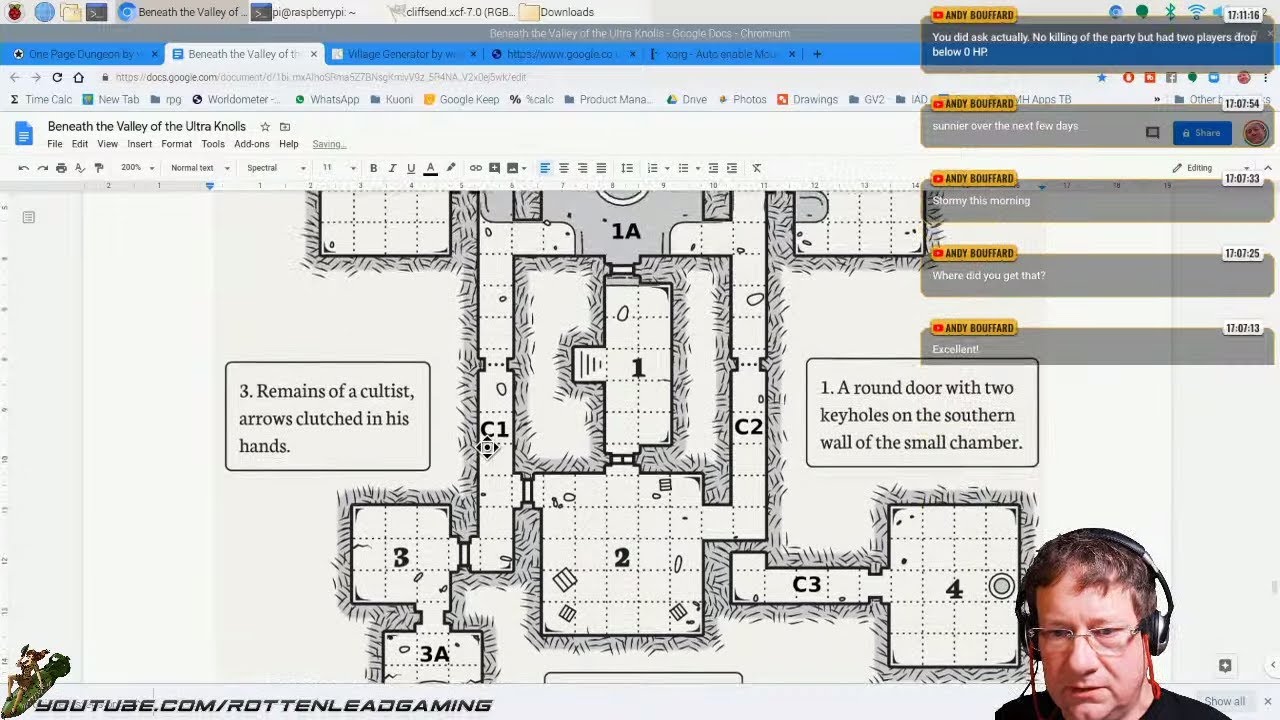Open the Spectral font dropdown

[x=276, y=168]
